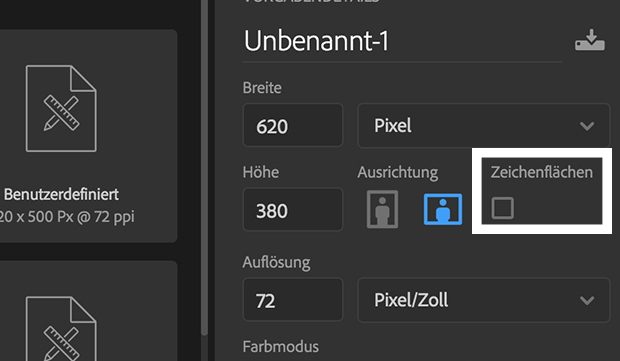Click the Benutzerdefiniert document preset icon
Screen dimensions: 620x361
(x=61, y=108)
